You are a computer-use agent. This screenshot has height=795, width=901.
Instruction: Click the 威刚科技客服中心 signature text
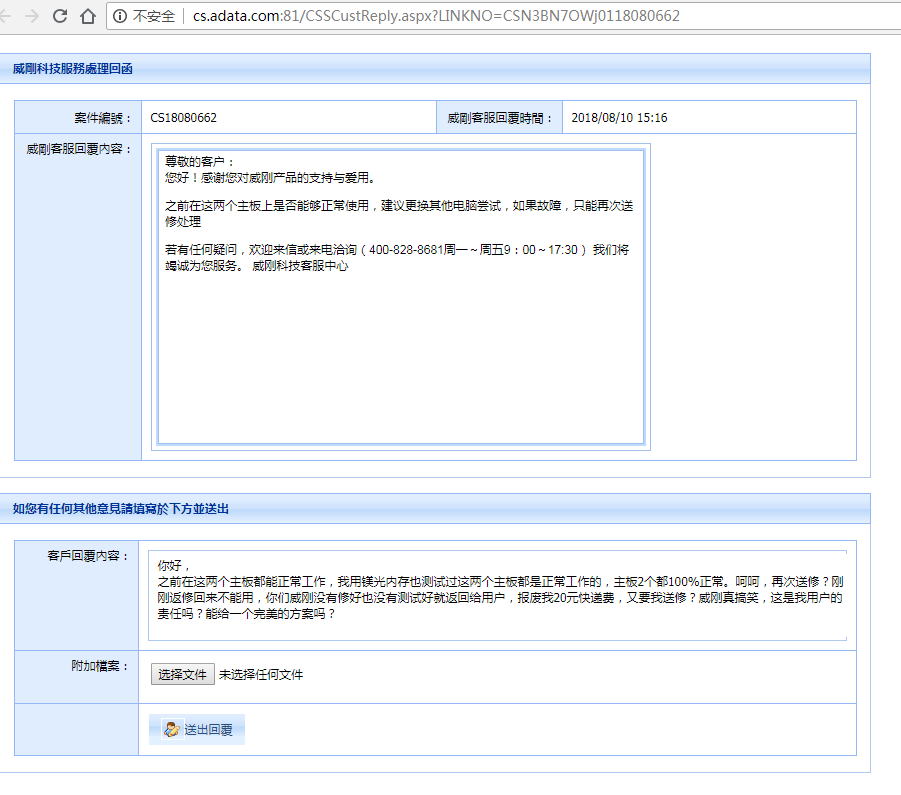tap(300, 266)
